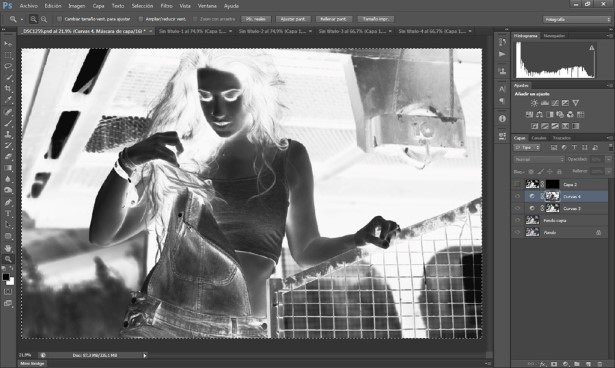Expand the status bar info arrow

[x=145, y=355]
